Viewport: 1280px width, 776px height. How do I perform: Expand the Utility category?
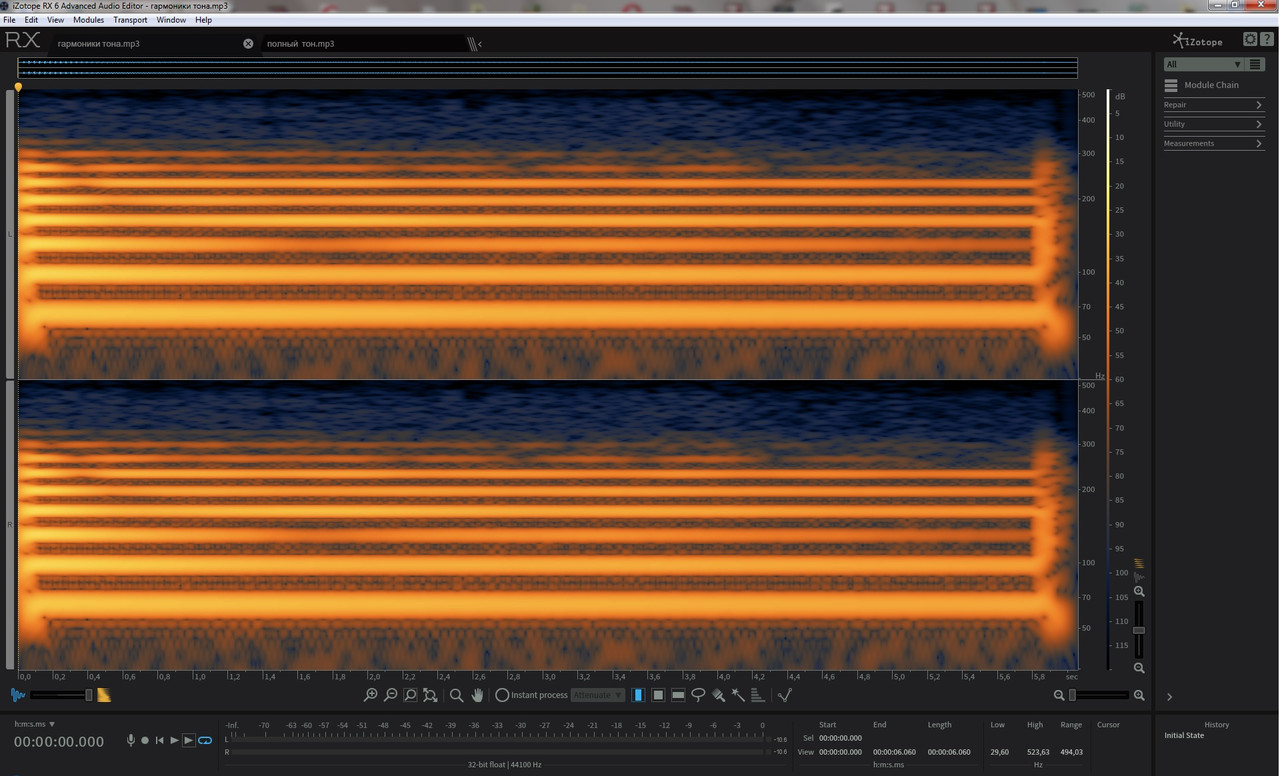[1213, 124]
